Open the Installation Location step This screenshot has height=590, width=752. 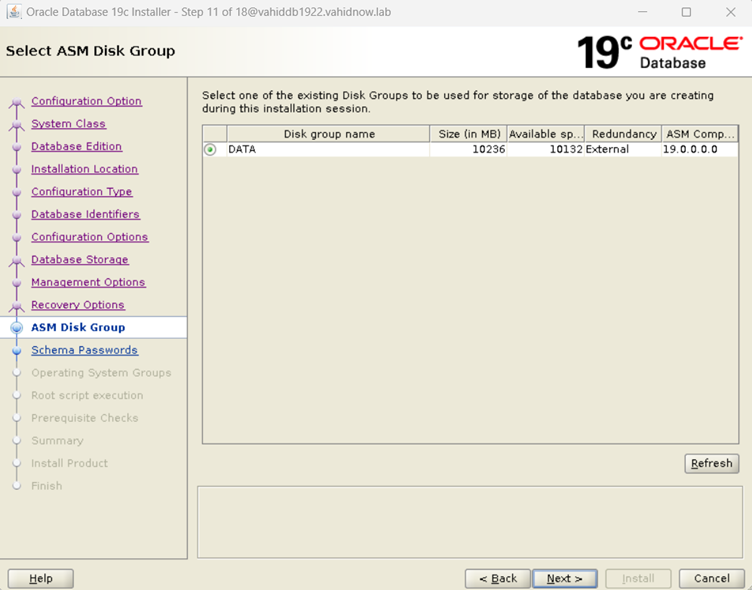point(84,170)
